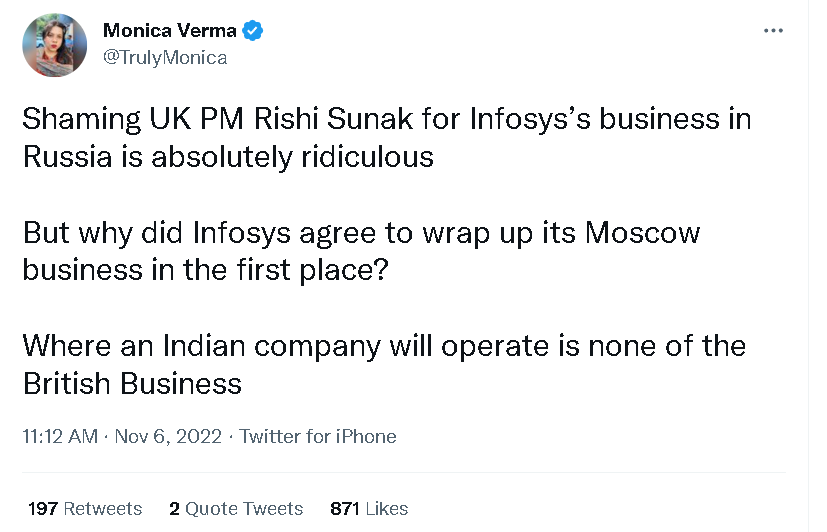Show the 2 Quote Tweets
Image resolution: width=827 pixels, height=532 pixels.
[236, 509]
